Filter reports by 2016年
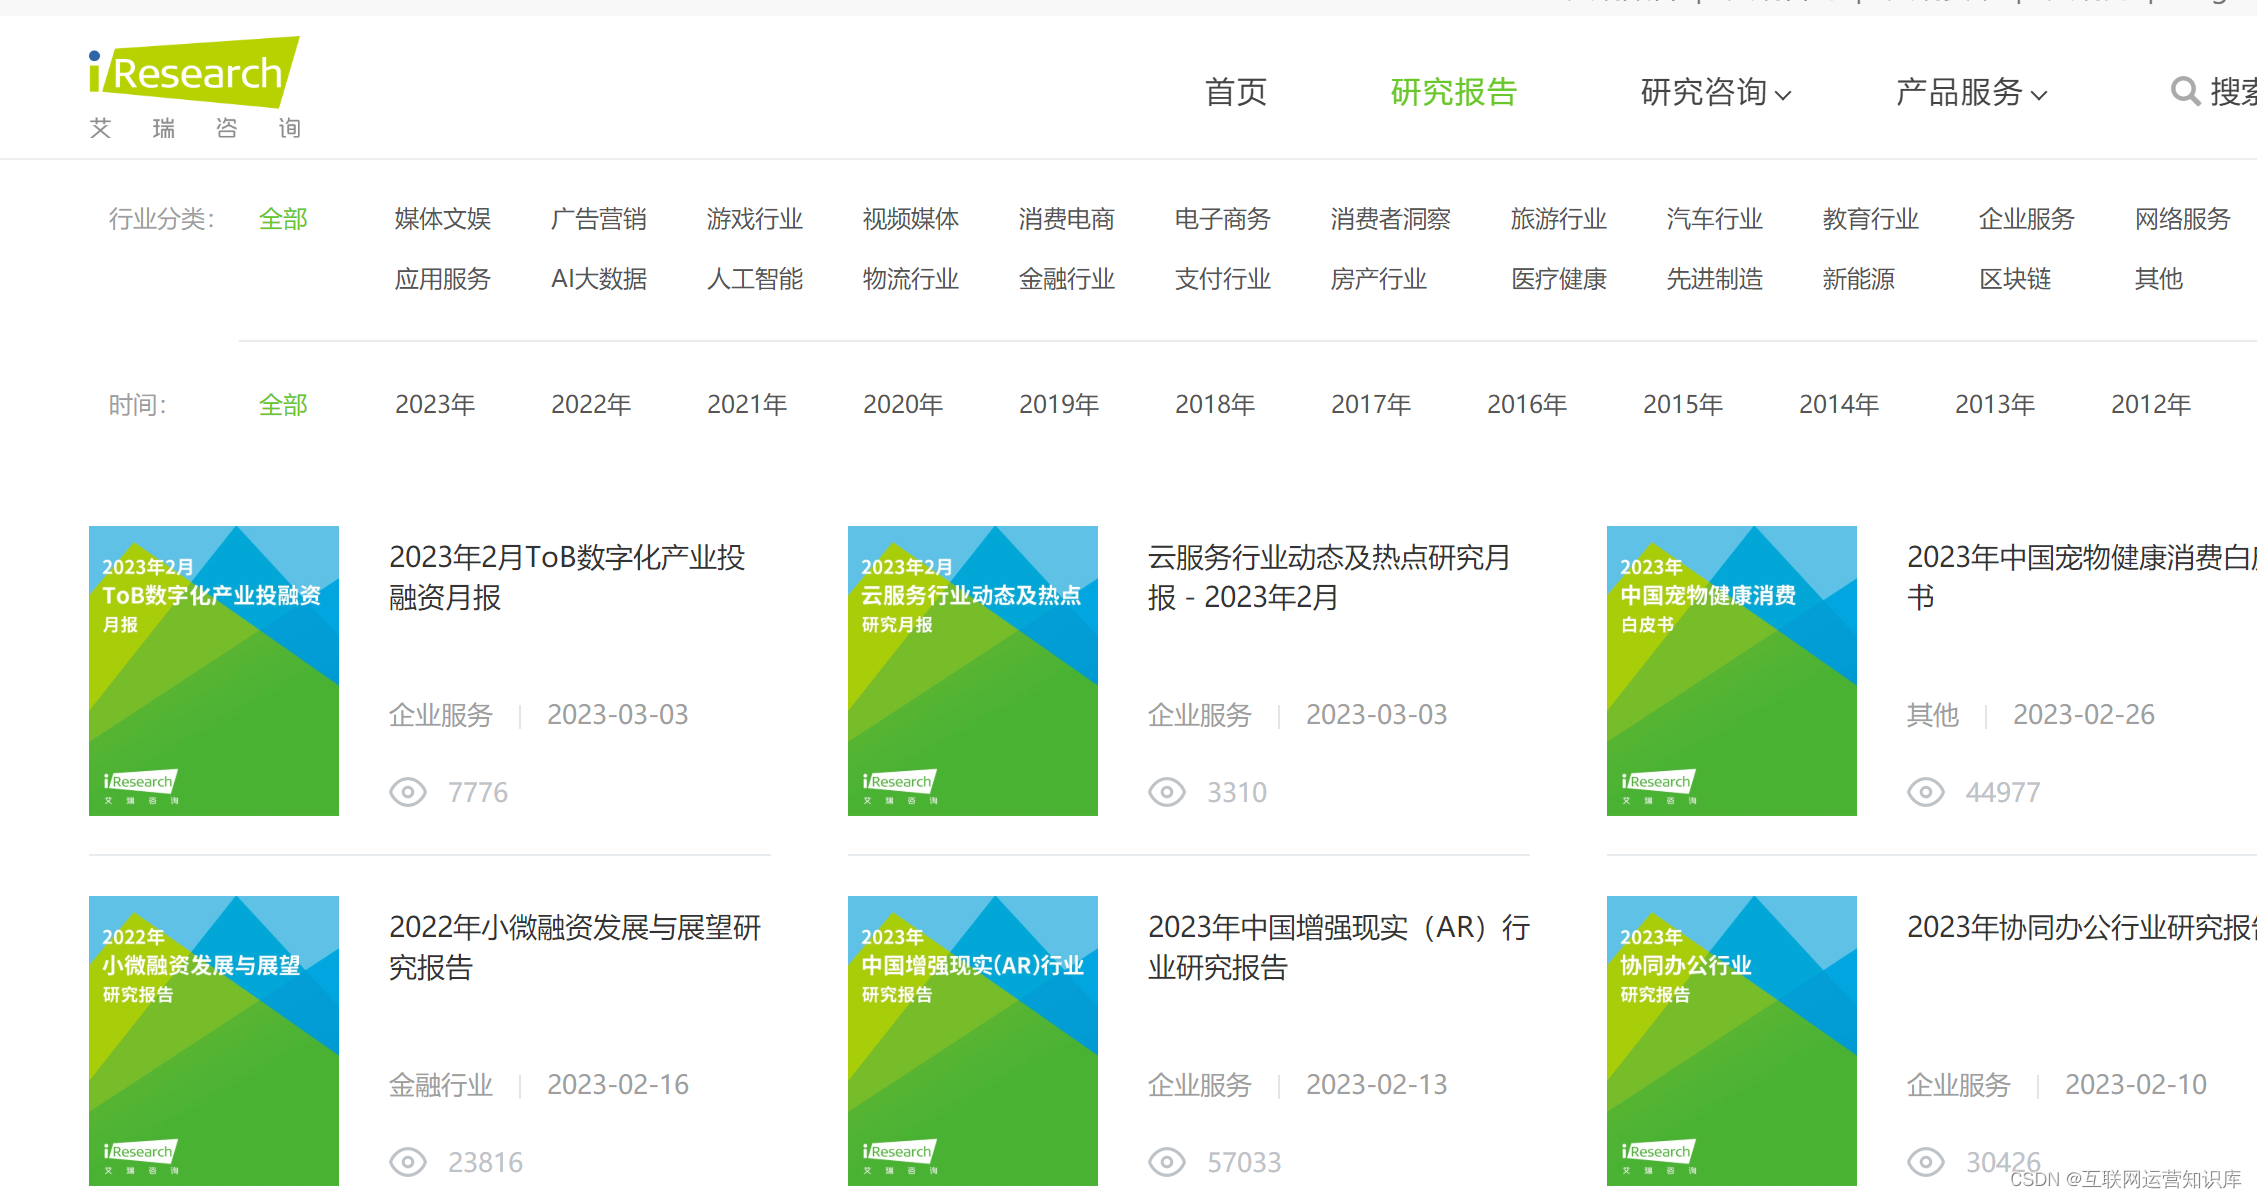Viewport: 2257px width, 1198px height. coord(1527,405)
